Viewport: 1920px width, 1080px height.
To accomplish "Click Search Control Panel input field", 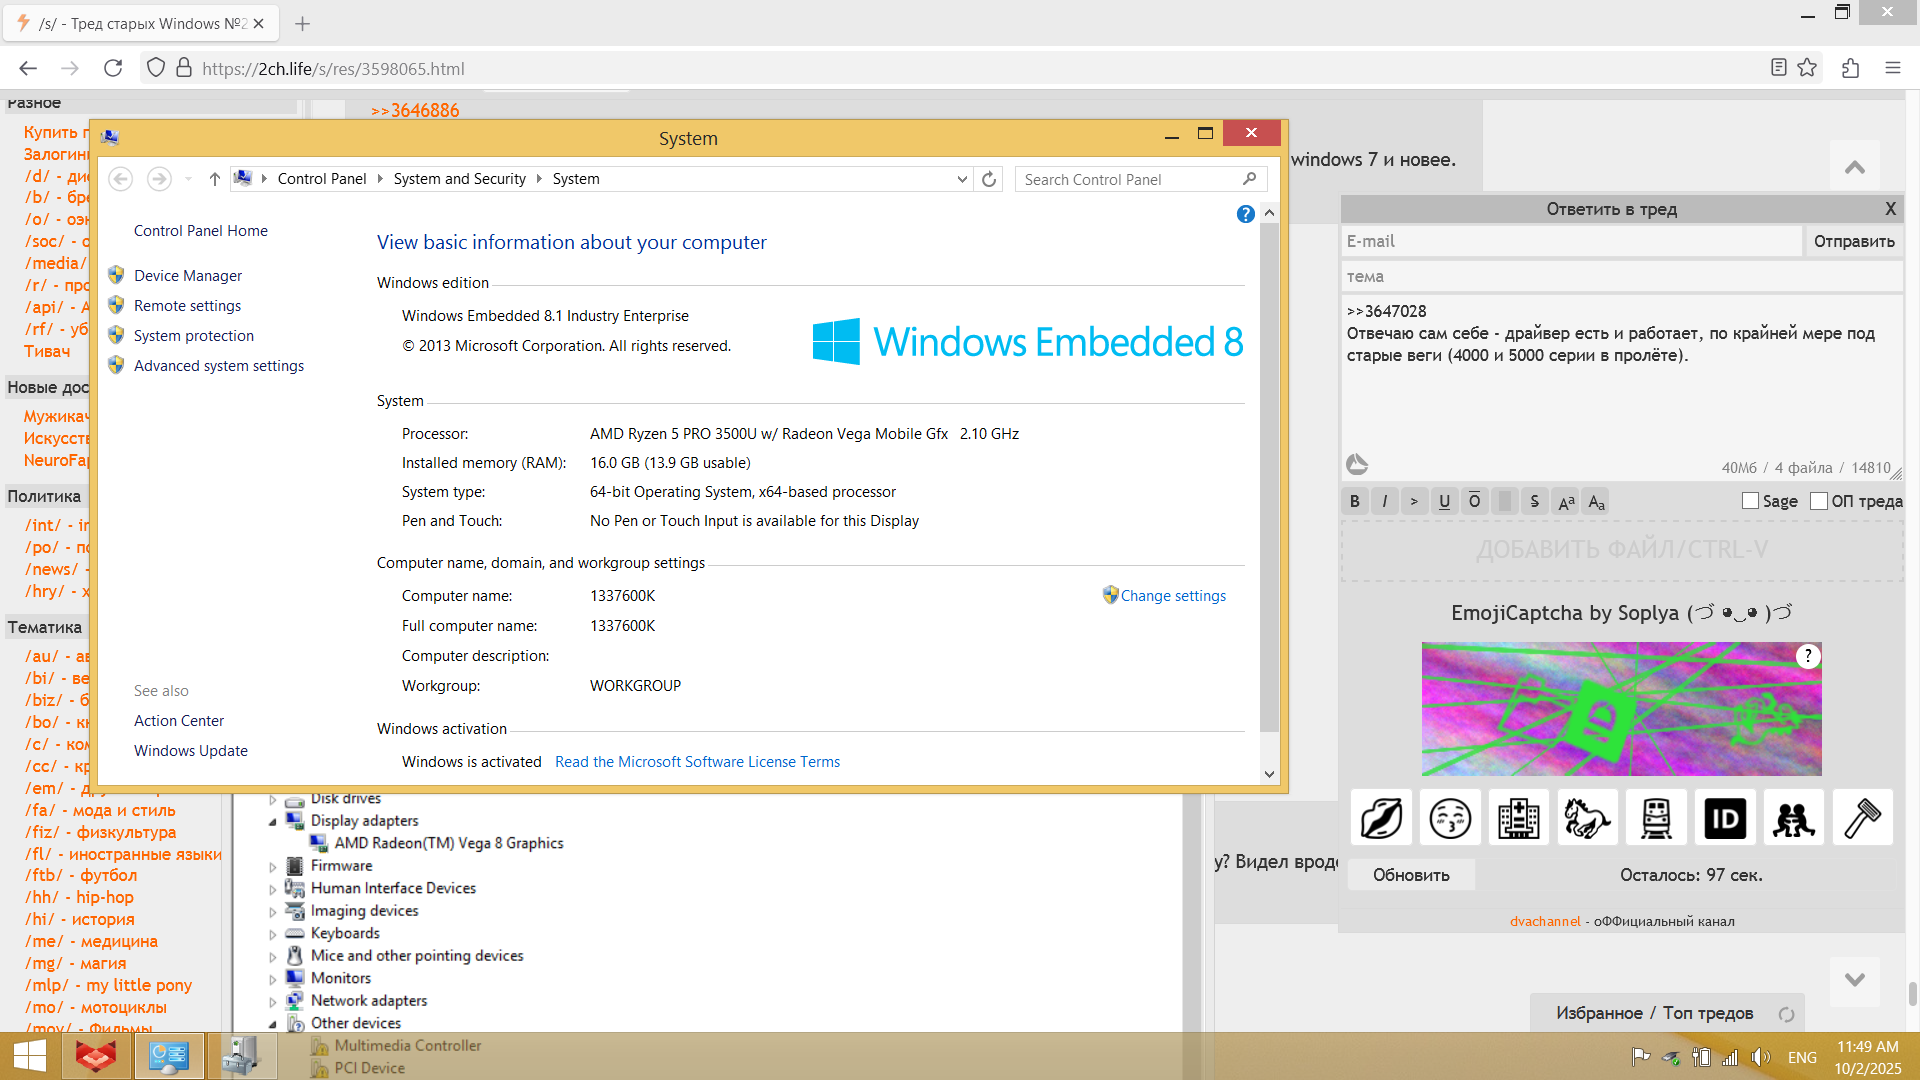I will (x=1128, y=180).
